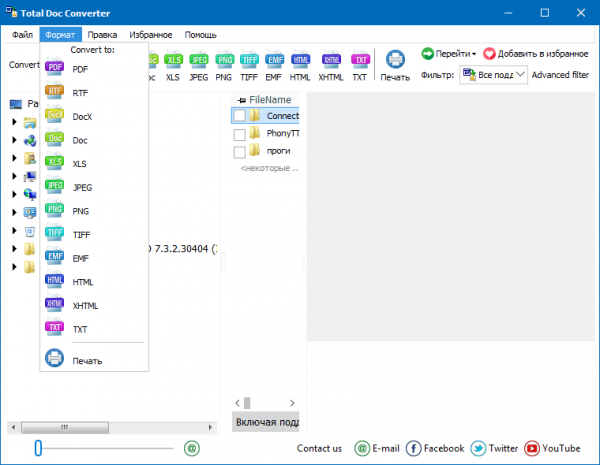Open the YouTube channel icon
The height and width of the screenshot is (465, 600).
532,449
